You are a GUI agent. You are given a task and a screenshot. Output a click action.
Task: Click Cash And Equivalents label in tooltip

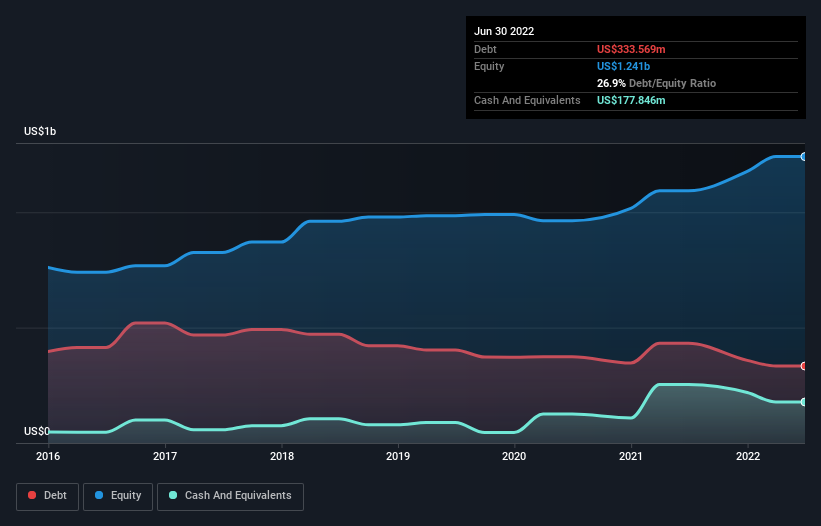point(527,100)
